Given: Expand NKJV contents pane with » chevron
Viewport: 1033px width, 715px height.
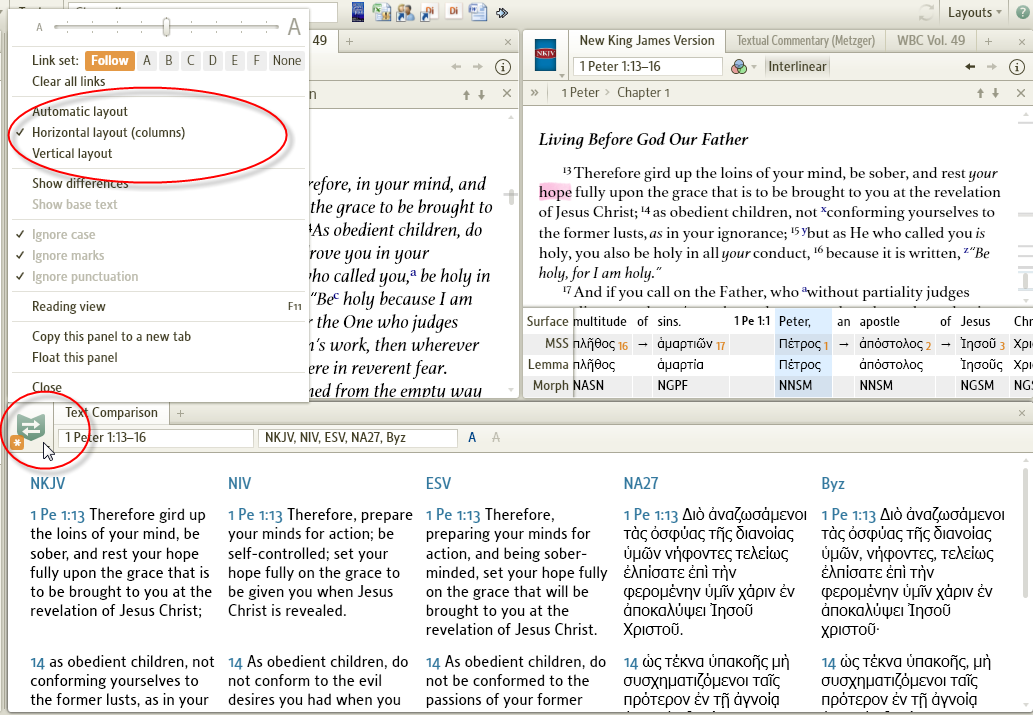Looking at the screenshot, I should pos(534,93).
